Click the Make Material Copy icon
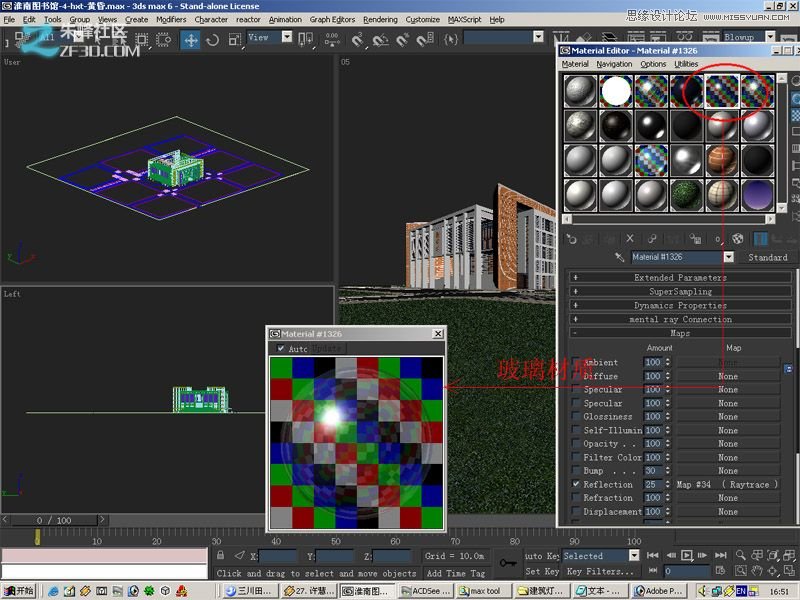 [x=651, y=238]
